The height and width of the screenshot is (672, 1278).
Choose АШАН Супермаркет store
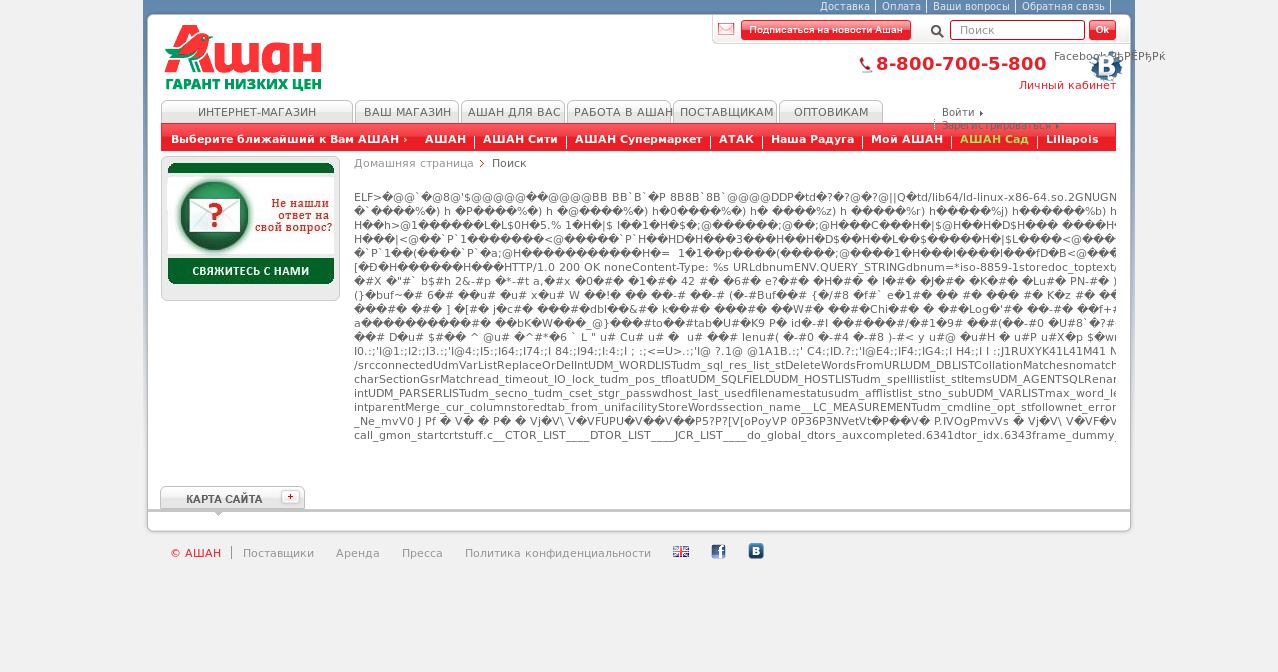click(x=638, y=139)
